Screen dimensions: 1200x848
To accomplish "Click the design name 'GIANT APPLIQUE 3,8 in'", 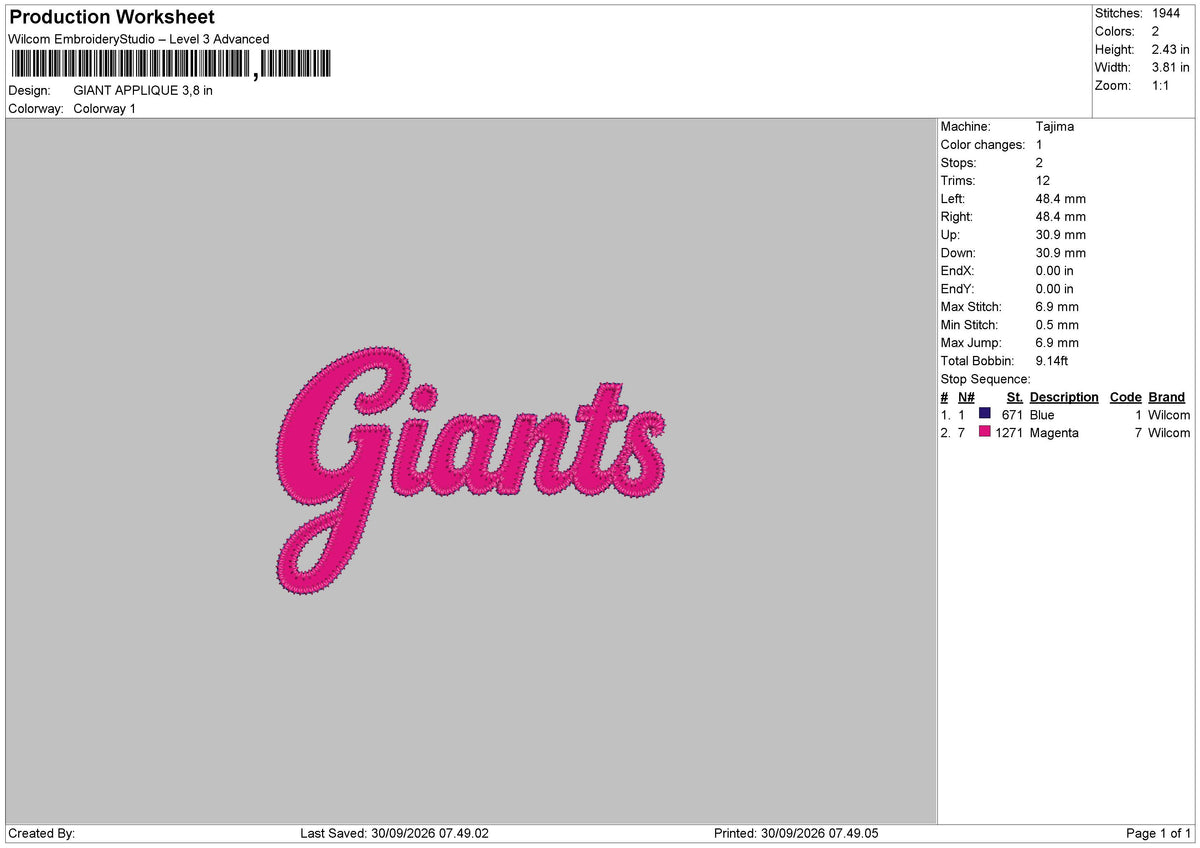I will (143, 90).
